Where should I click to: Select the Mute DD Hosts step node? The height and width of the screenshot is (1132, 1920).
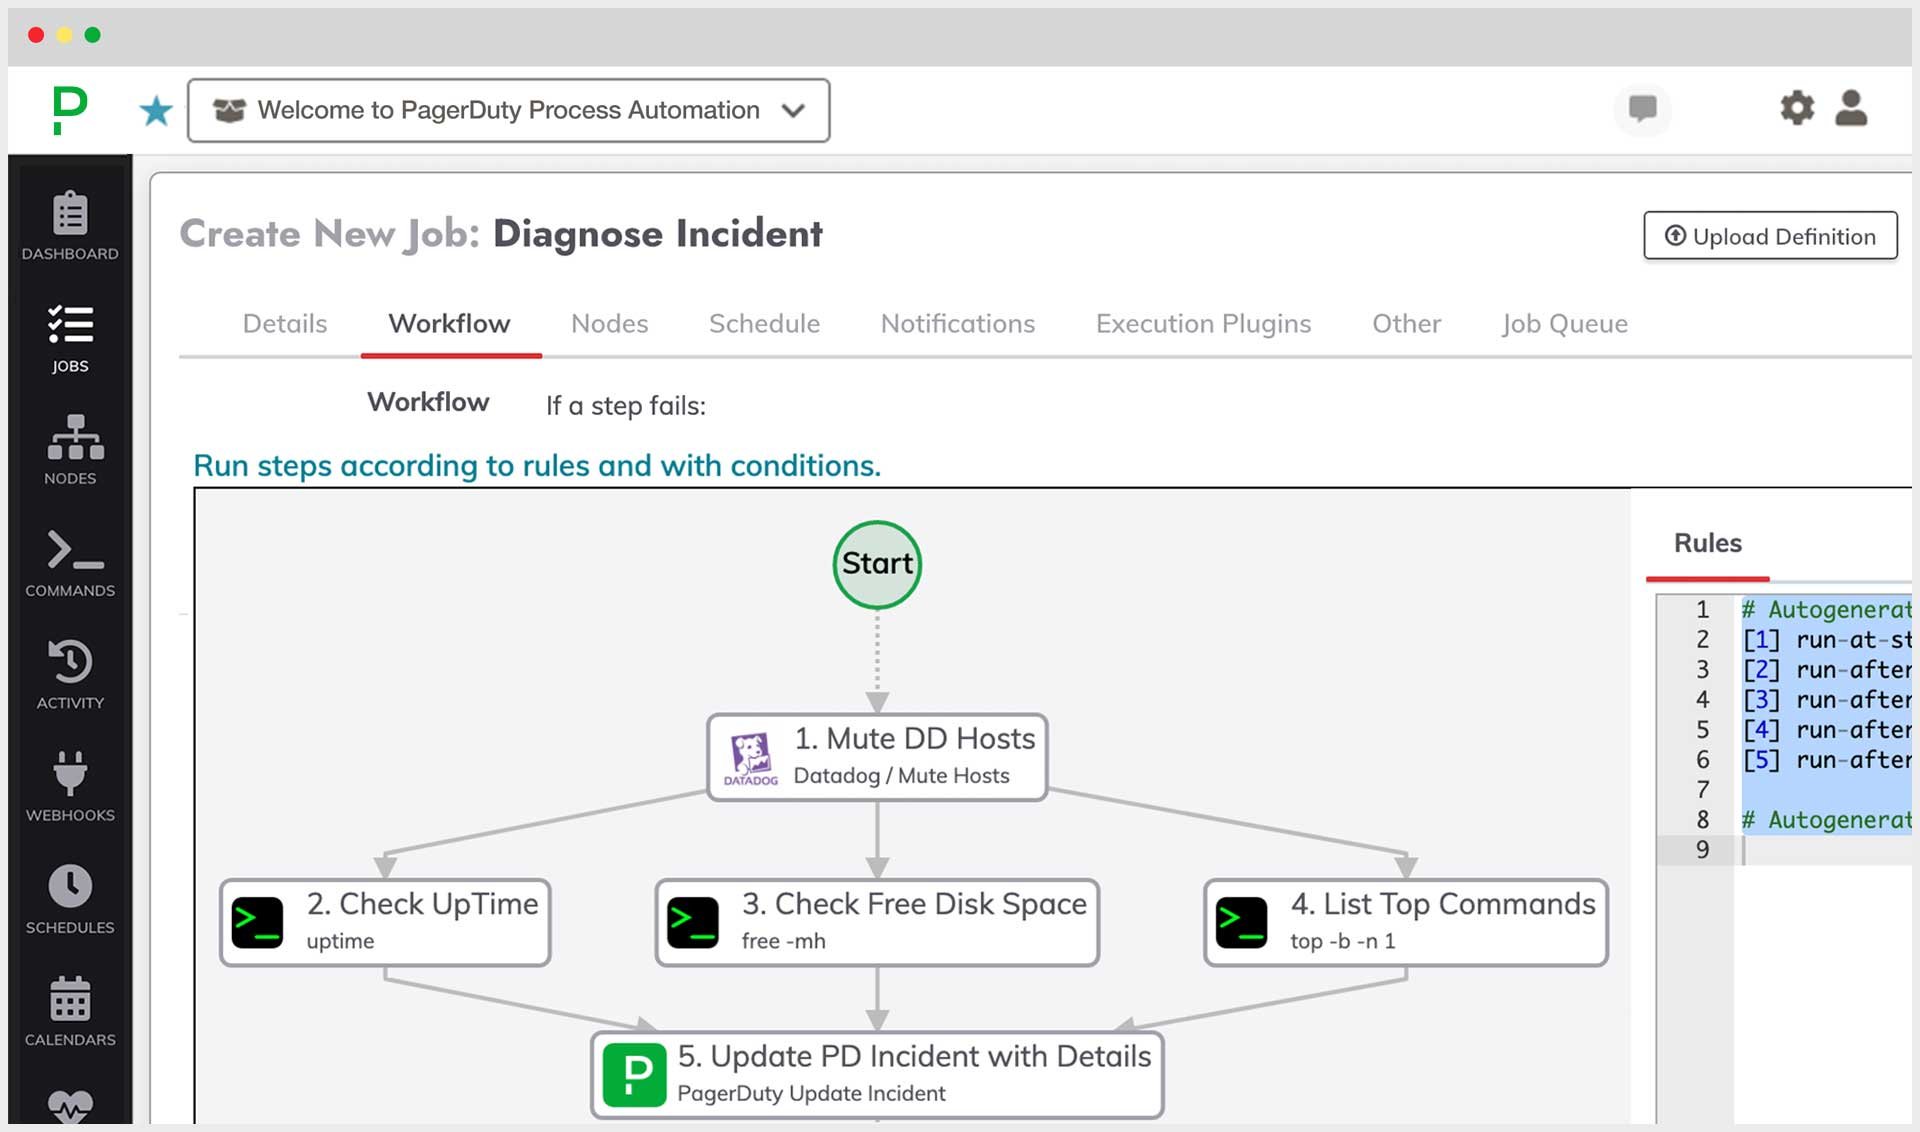point(877,756)
